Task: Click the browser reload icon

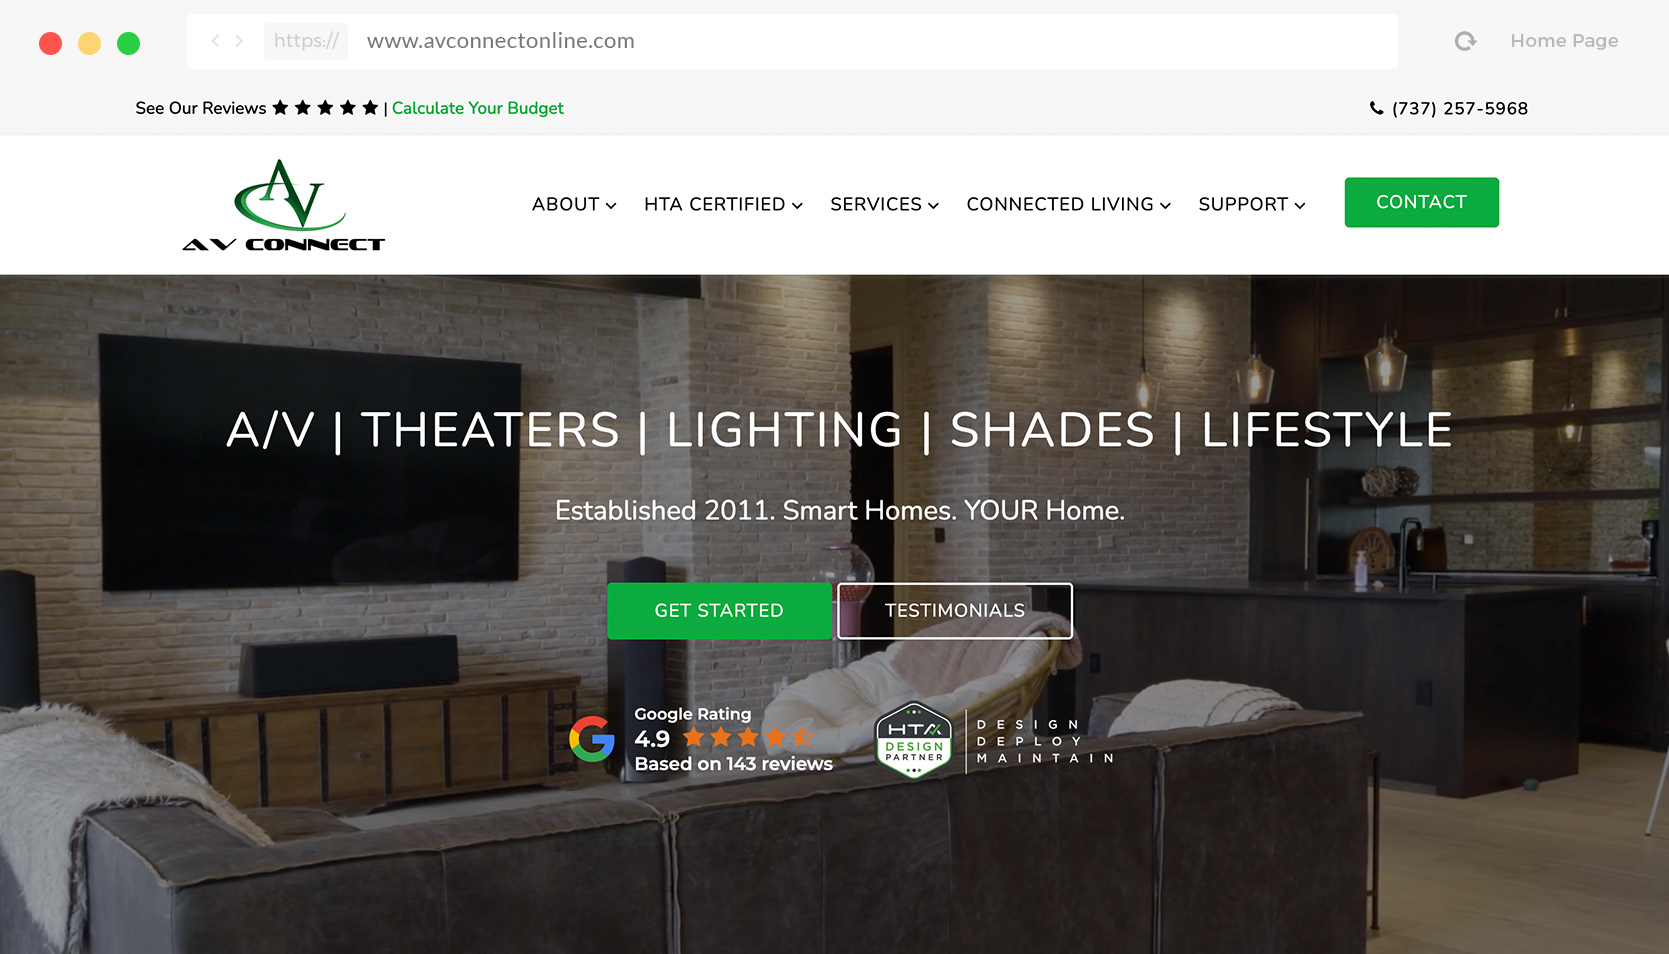Action: coord(1464,41)
